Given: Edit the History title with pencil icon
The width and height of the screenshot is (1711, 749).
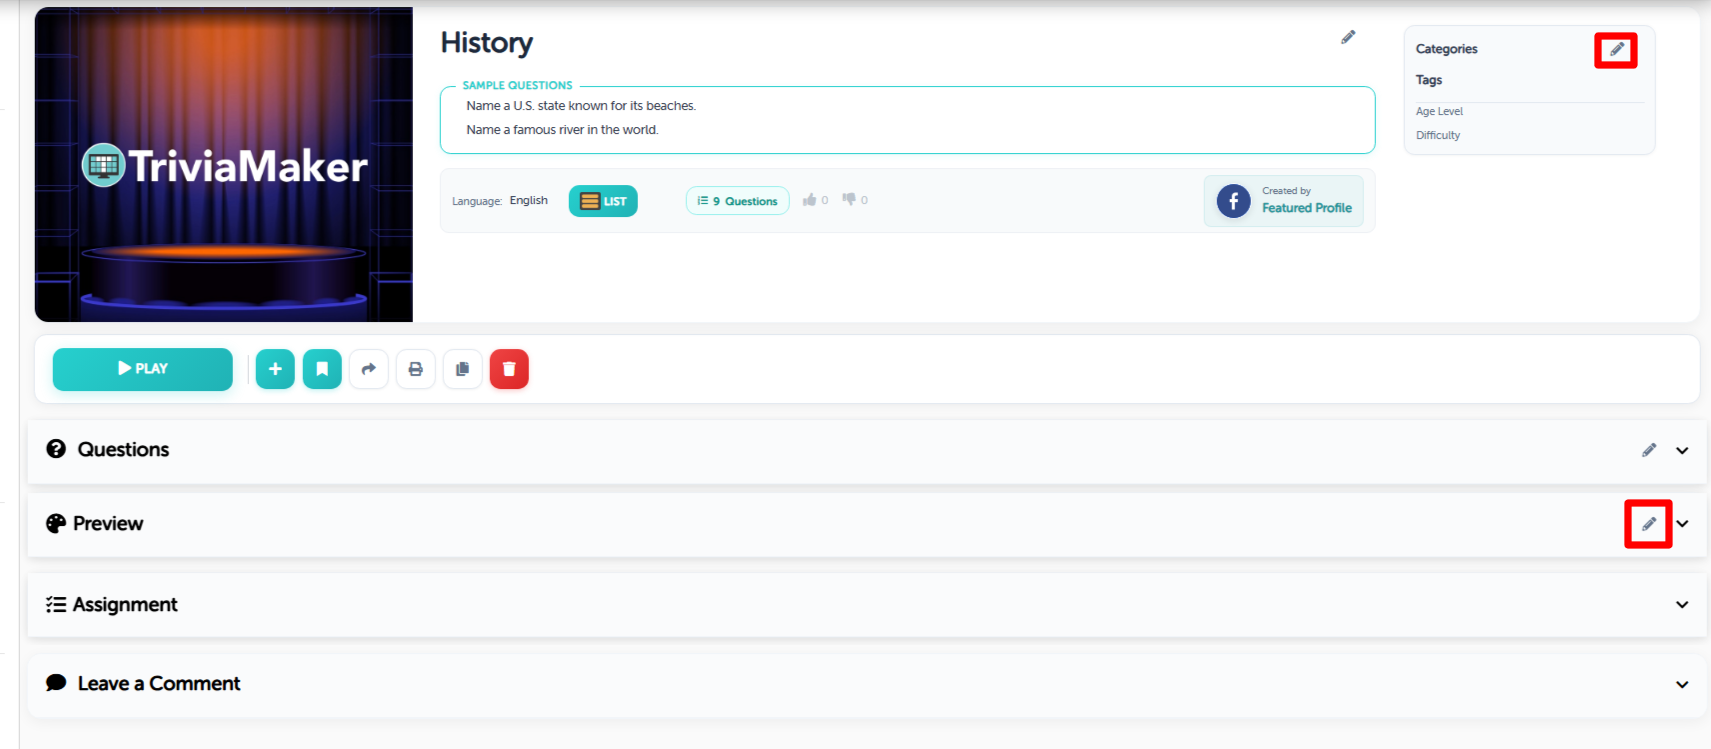Looking at the screenshot, I should (x=1348, y=37).
